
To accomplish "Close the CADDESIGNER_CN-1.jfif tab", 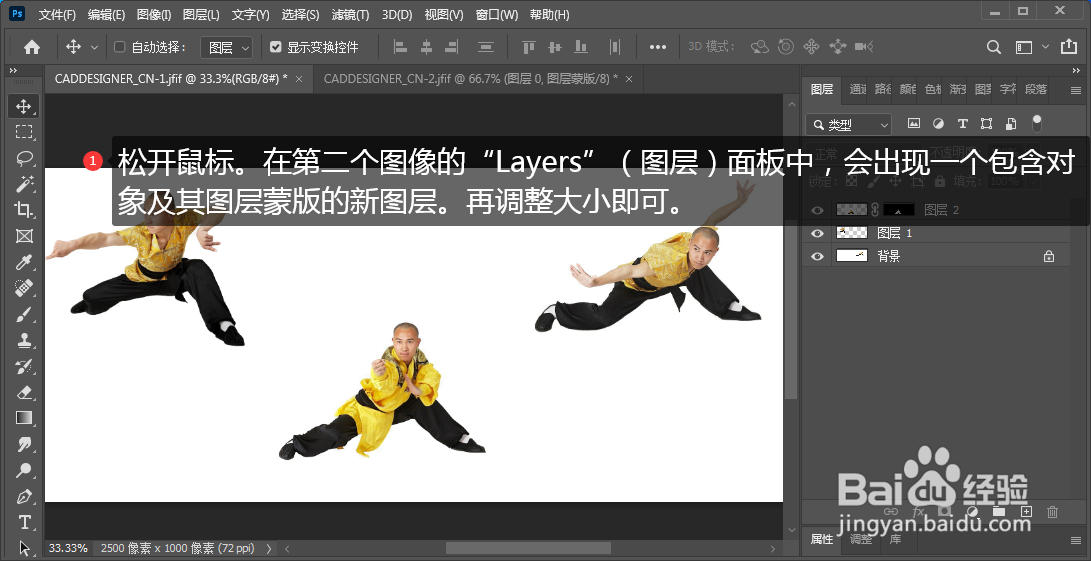I will point(299,79).
